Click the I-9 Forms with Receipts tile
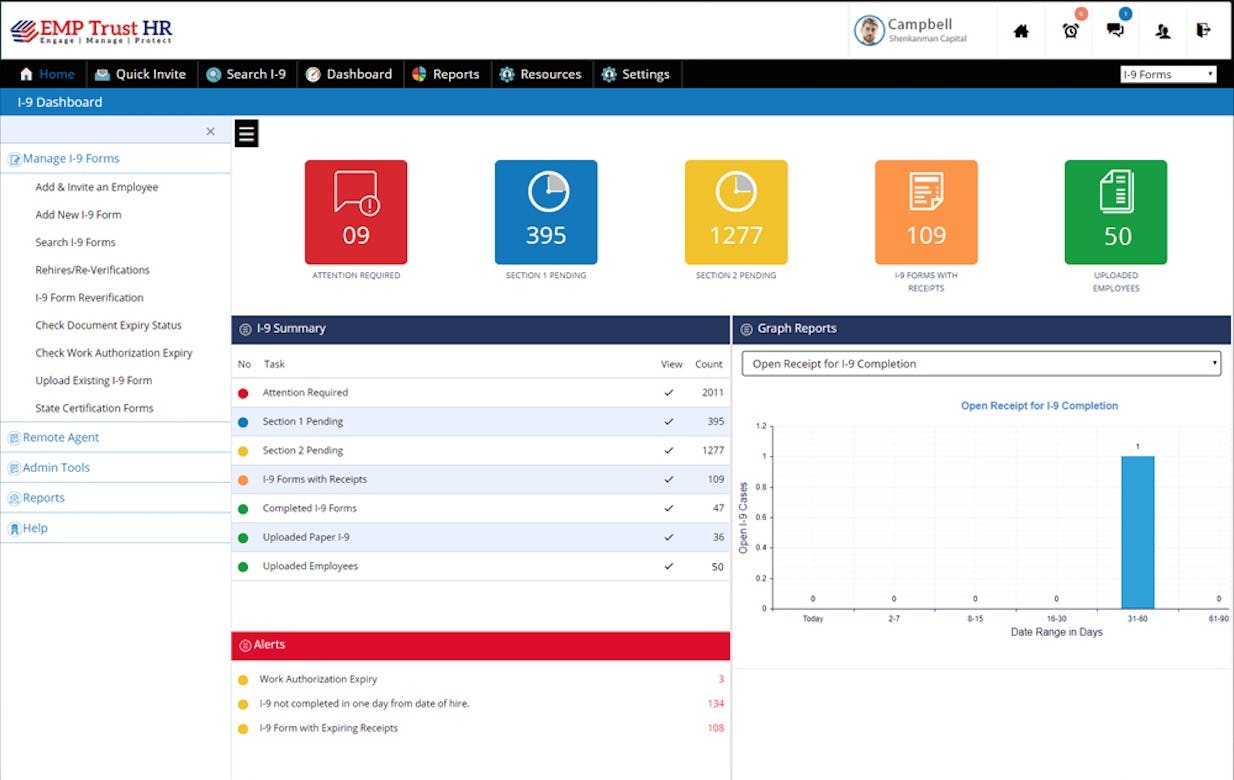This screenshot has width=1234, height=780. pyautogui.click(x=926, y=211)
